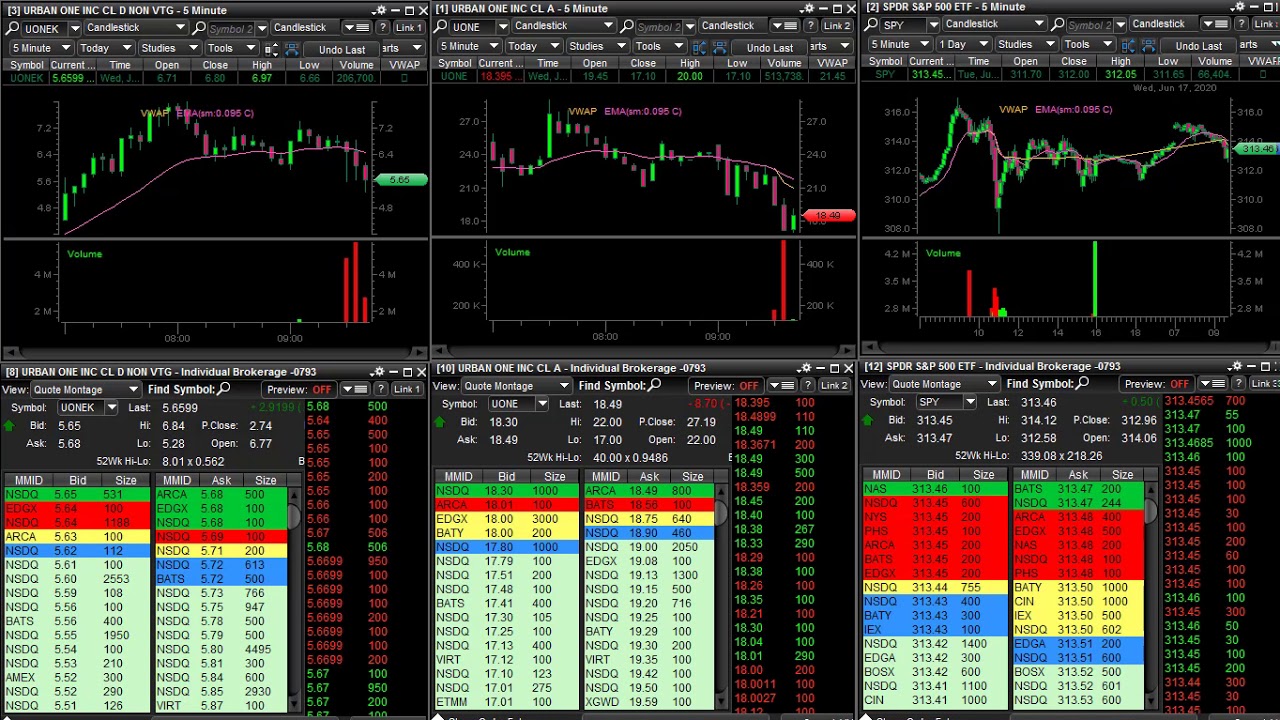Open the layout menu icon in UONEK chart toolbar
Screen dimensions: 1280x720
(357, 28)
